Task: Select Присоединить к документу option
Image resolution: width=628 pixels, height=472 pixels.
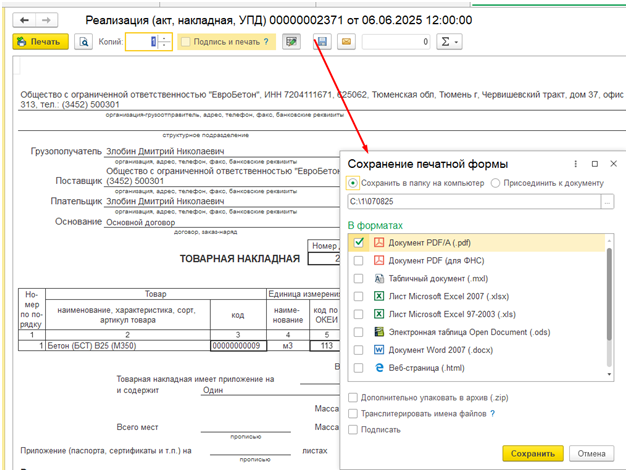Action: pyautogui.click(x=495, y=183)
